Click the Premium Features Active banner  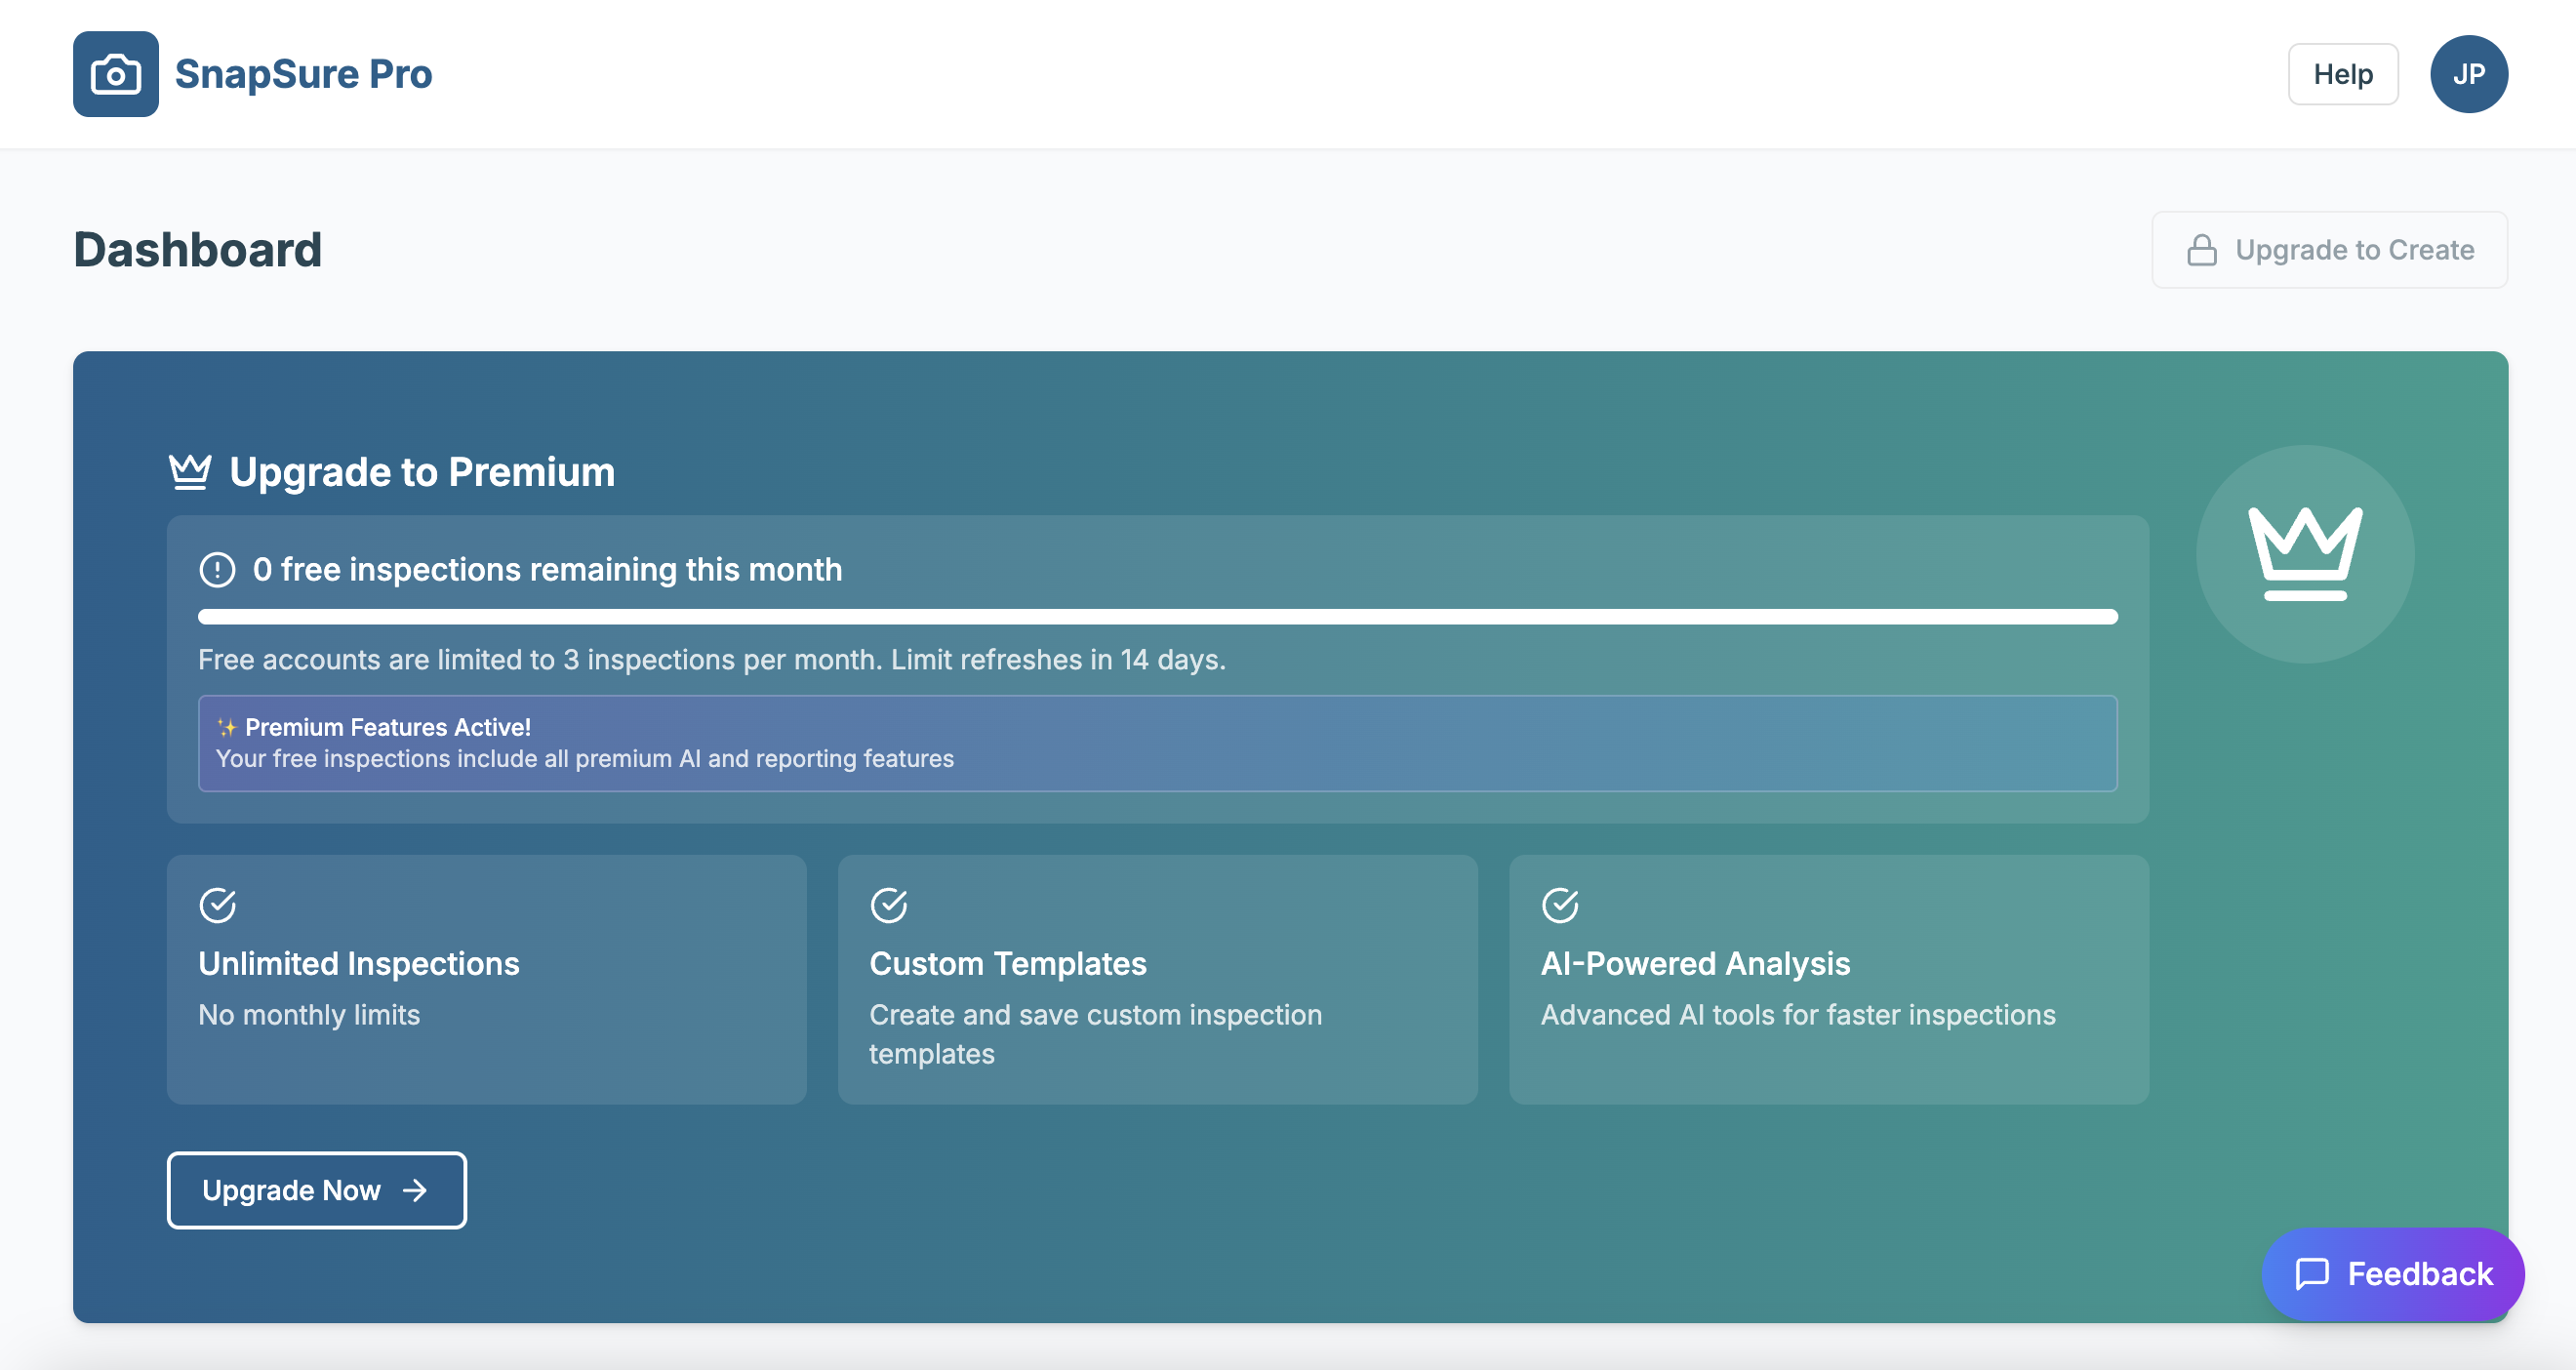click(1157, 743)
